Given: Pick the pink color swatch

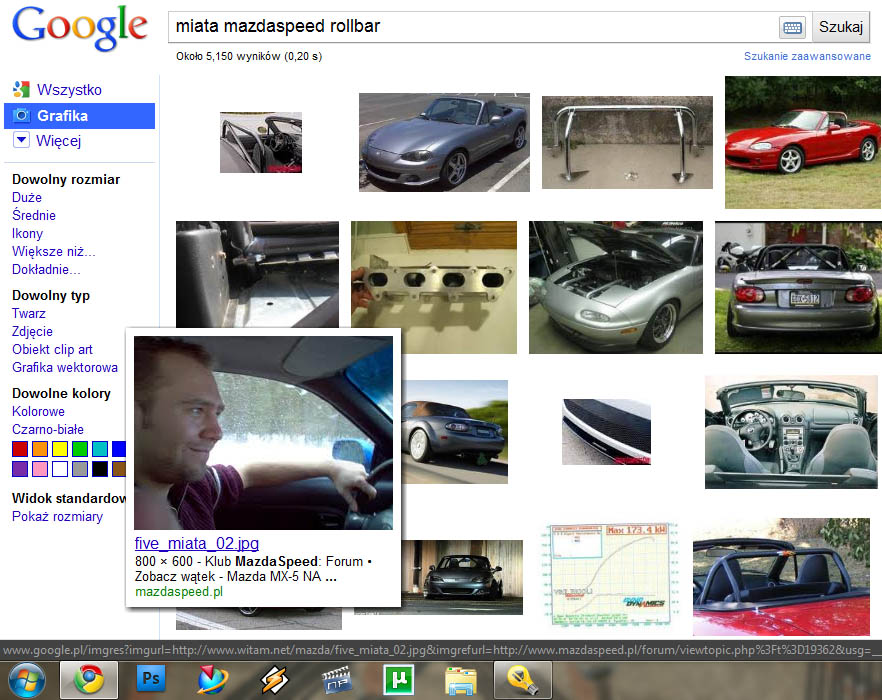Looking at the screenshot, I should click(40, 469).
